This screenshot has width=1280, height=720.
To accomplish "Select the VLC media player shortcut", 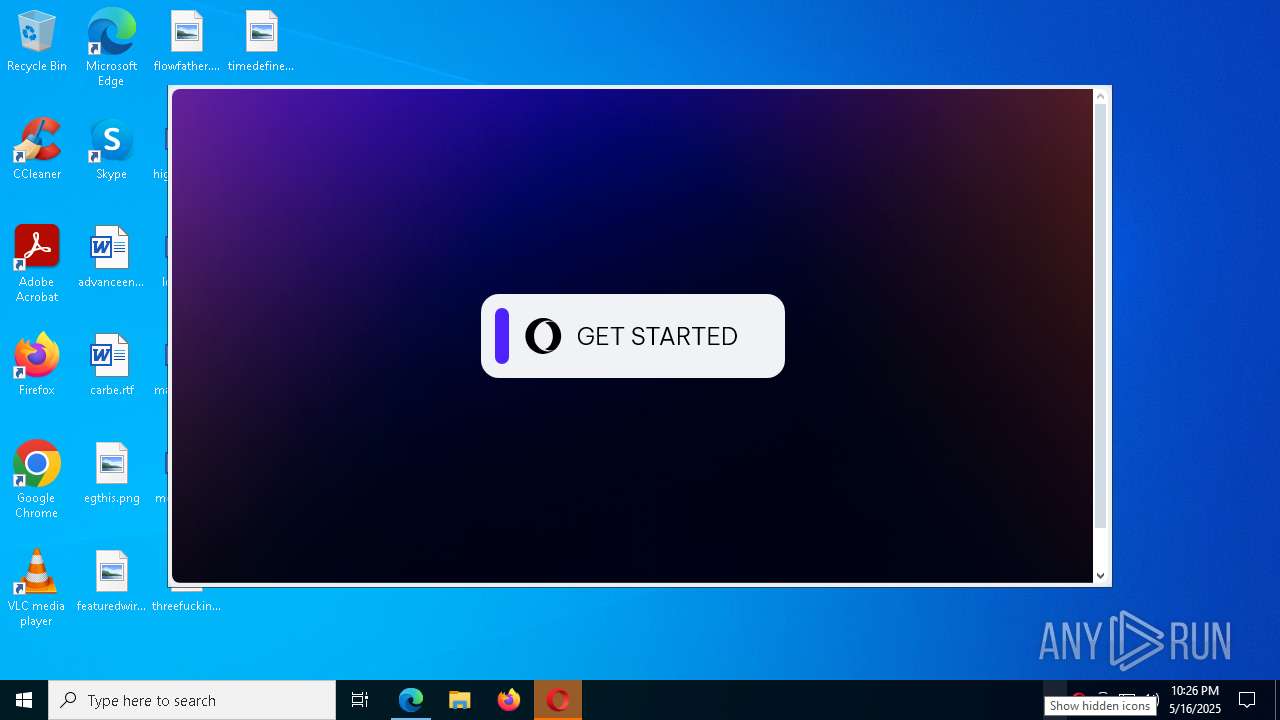I will [37, 588].
